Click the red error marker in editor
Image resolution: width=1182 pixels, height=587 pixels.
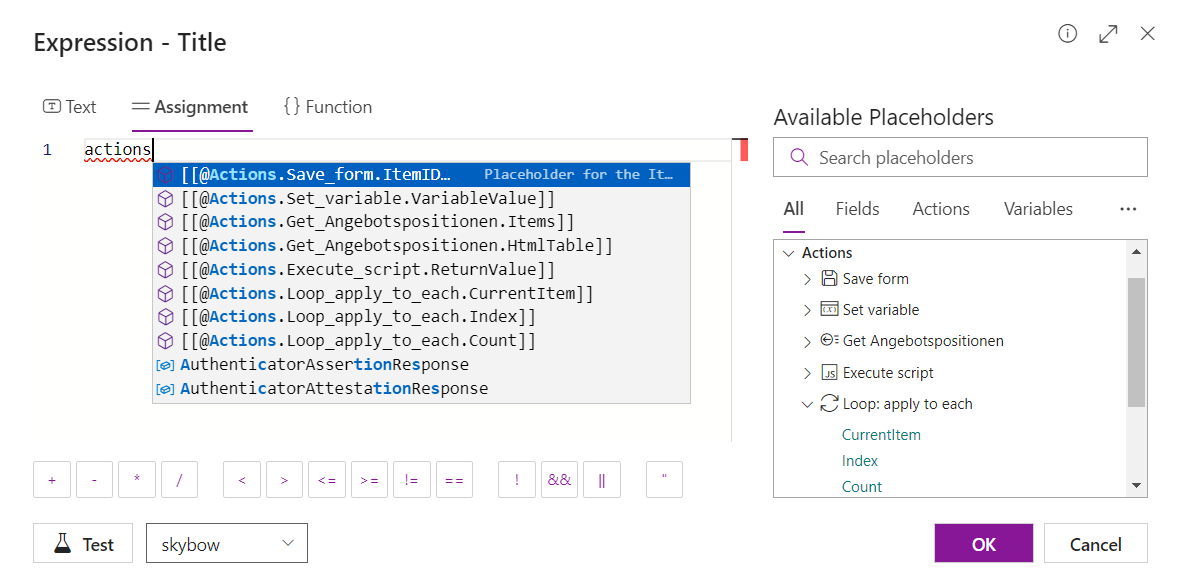tap(743, 150)
